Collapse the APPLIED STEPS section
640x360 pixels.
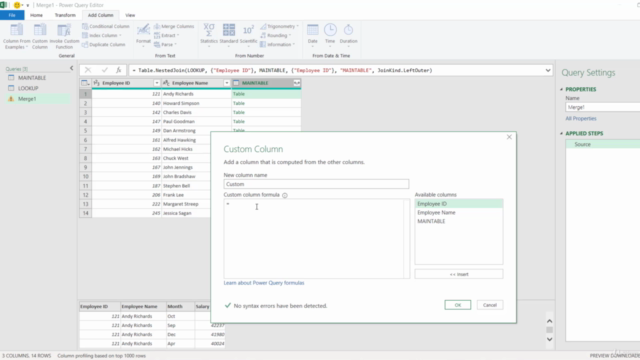click(x=562, y=133)
